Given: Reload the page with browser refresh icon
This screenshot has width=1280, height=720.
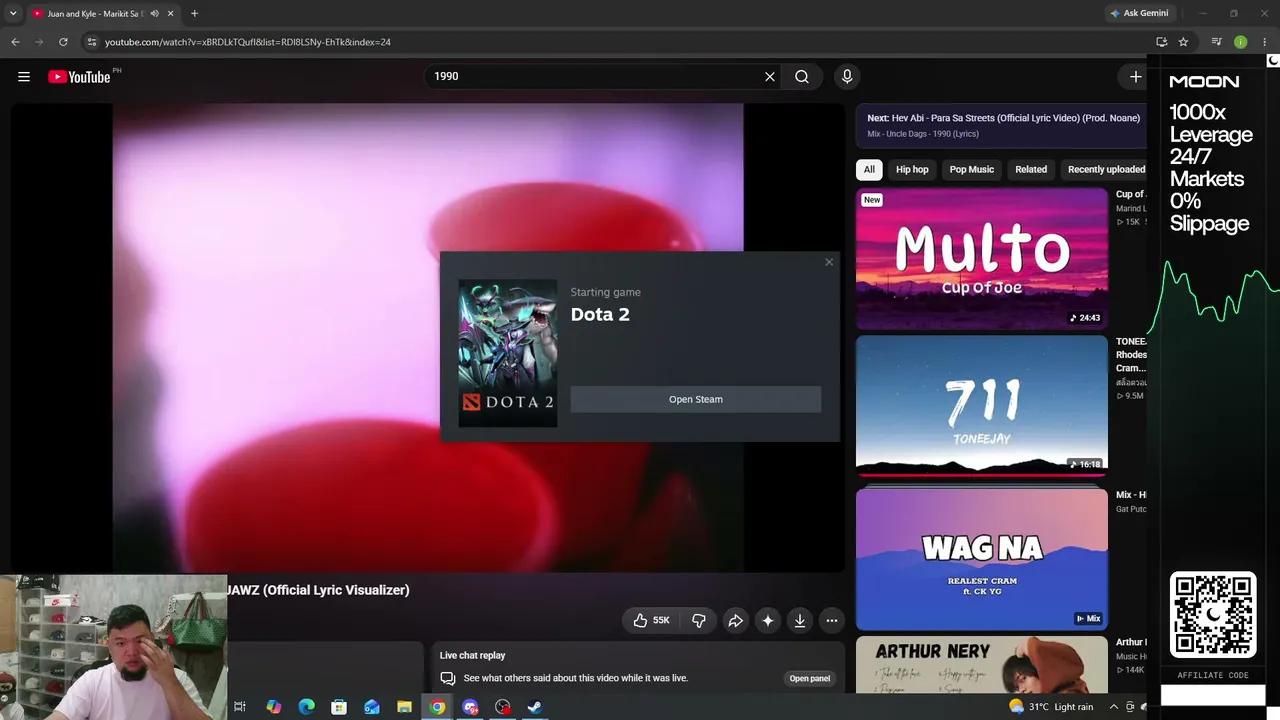Looking at the screenshot, I should click(x=63, y=42).
